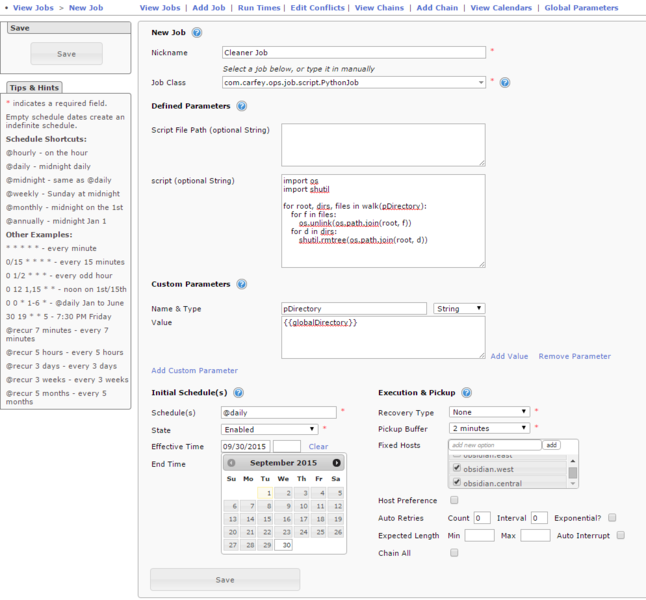The height and width of the screenshot is (600, 646).
Task: Click Save button in left panel
Action: coord(66,54)
